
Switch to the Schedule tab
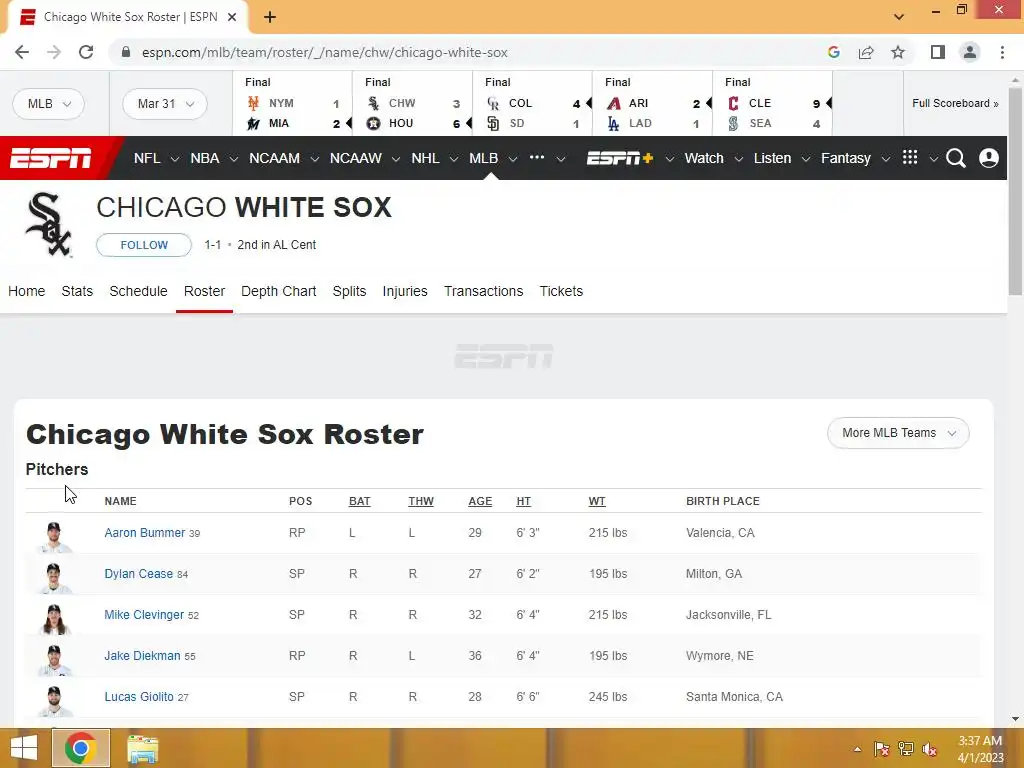(138, 291)
